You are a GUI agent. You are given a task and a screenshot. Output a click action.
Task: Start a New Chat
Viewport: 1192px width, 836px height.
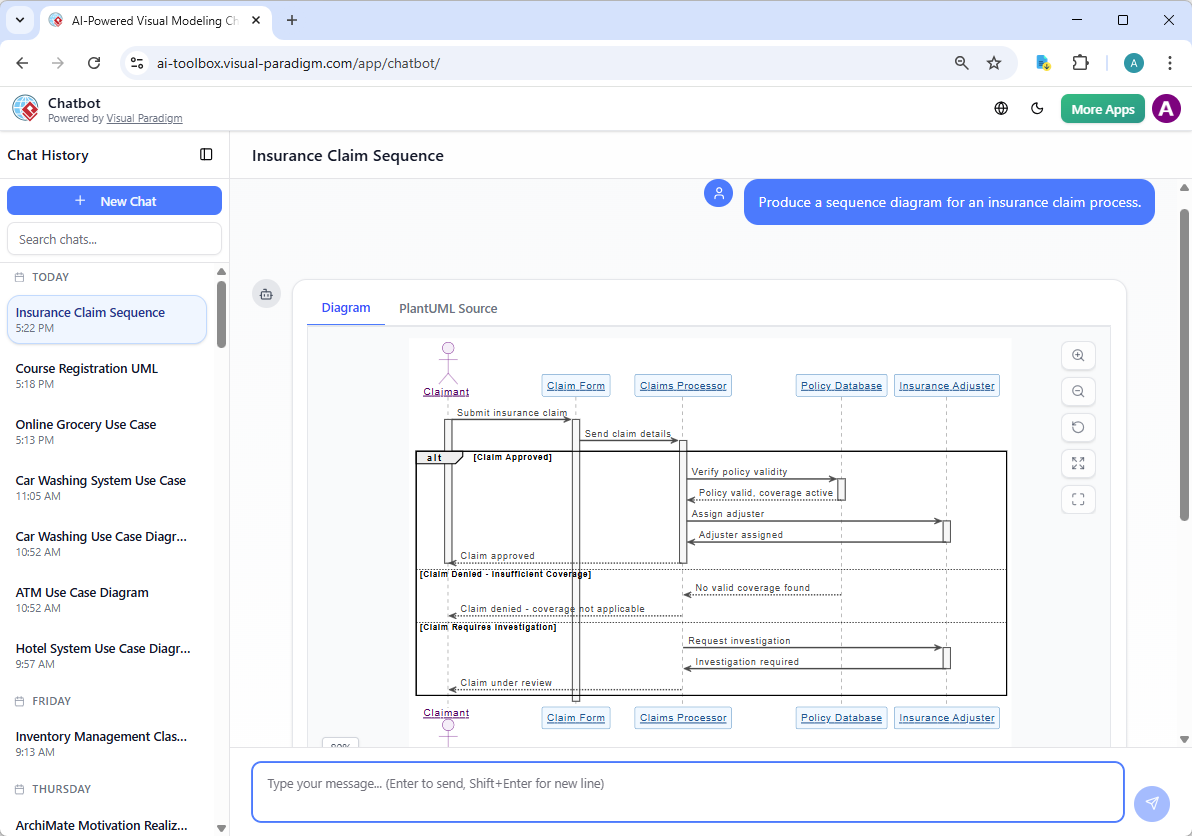(x=114, y=200)
